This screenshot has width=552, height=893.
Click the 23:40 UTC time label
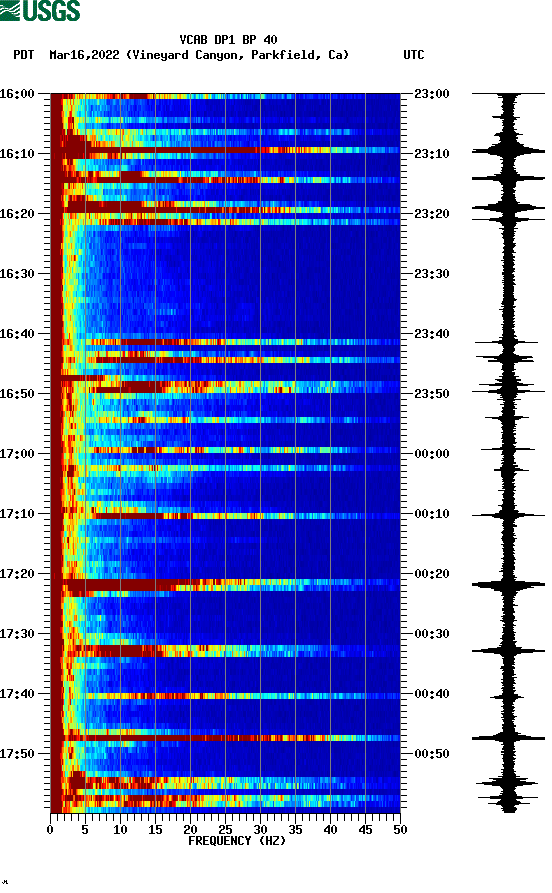tap(432, 334)
